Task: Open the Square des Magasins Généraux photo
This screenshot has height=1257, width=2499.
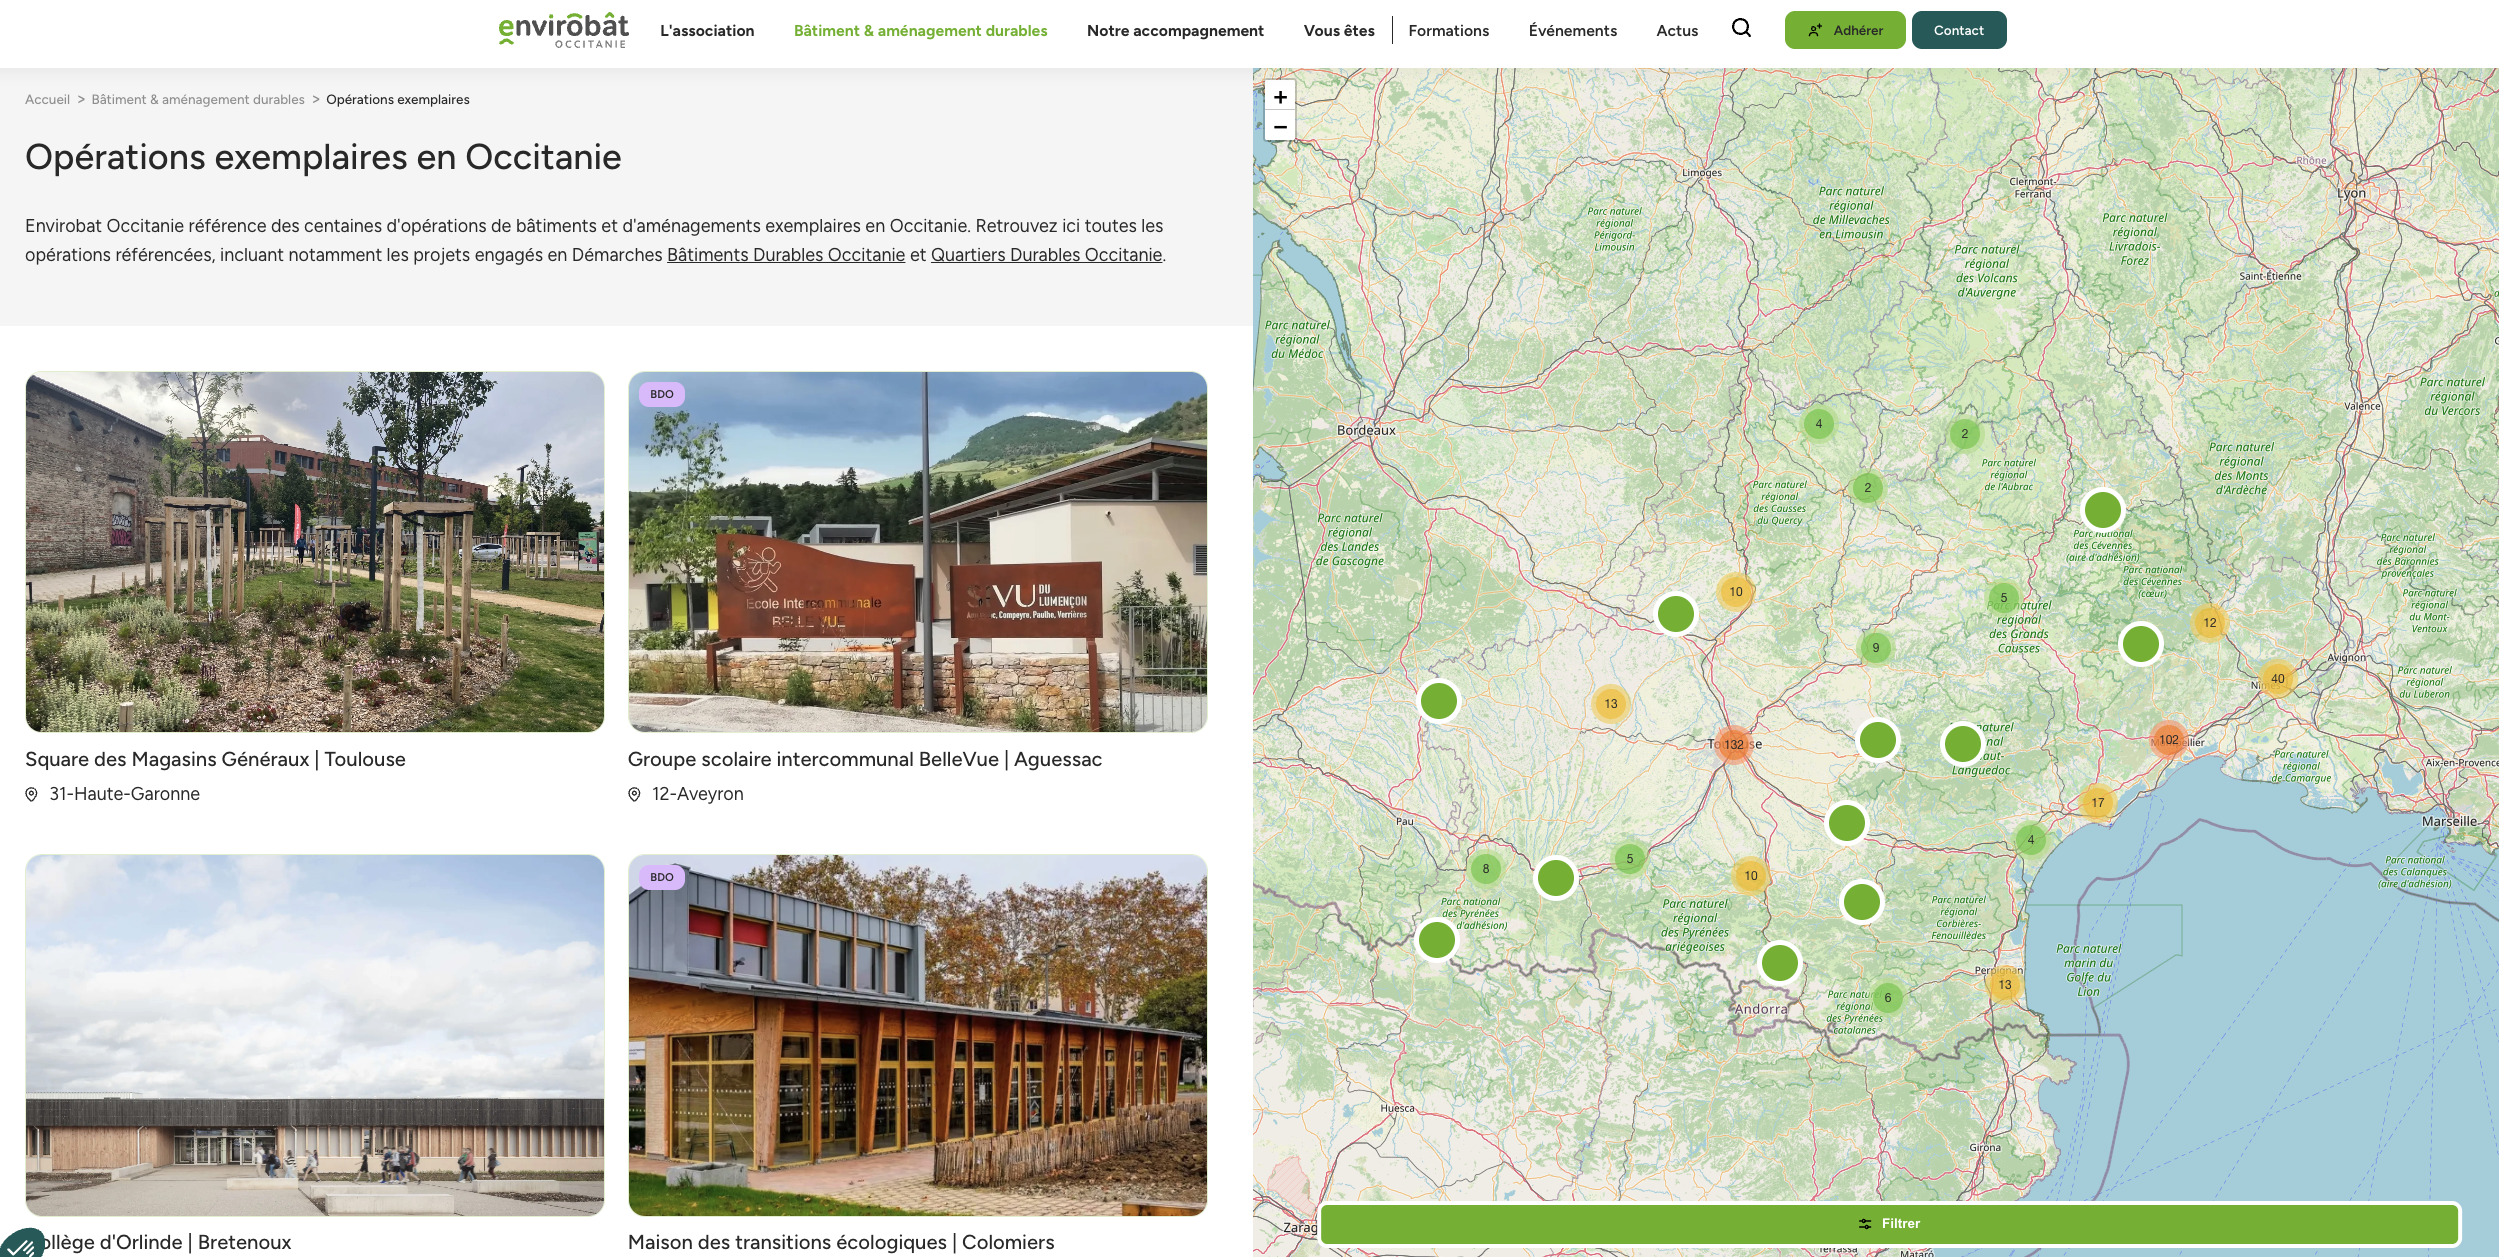Action: pos(315,552)
